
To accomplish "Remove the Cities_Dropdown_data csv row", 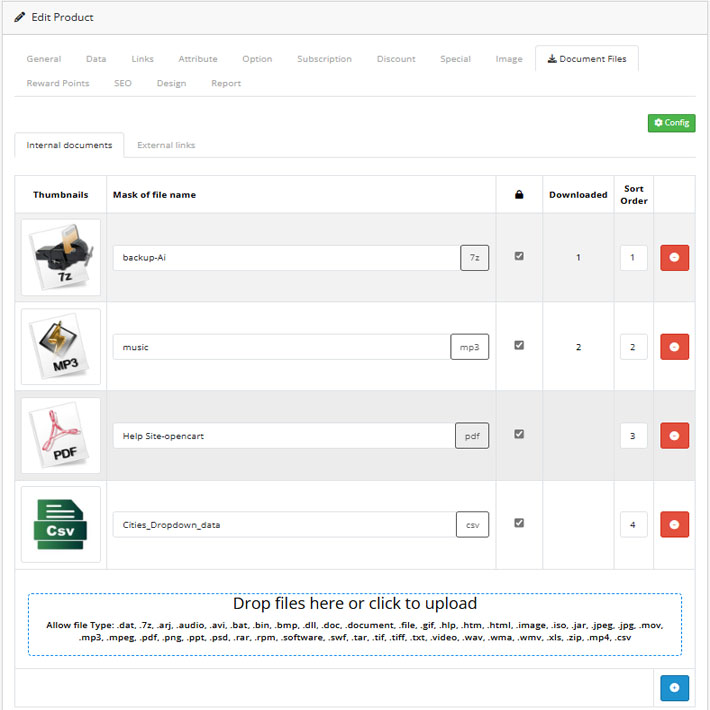I will pyautogui.click(x=674, y=524).
